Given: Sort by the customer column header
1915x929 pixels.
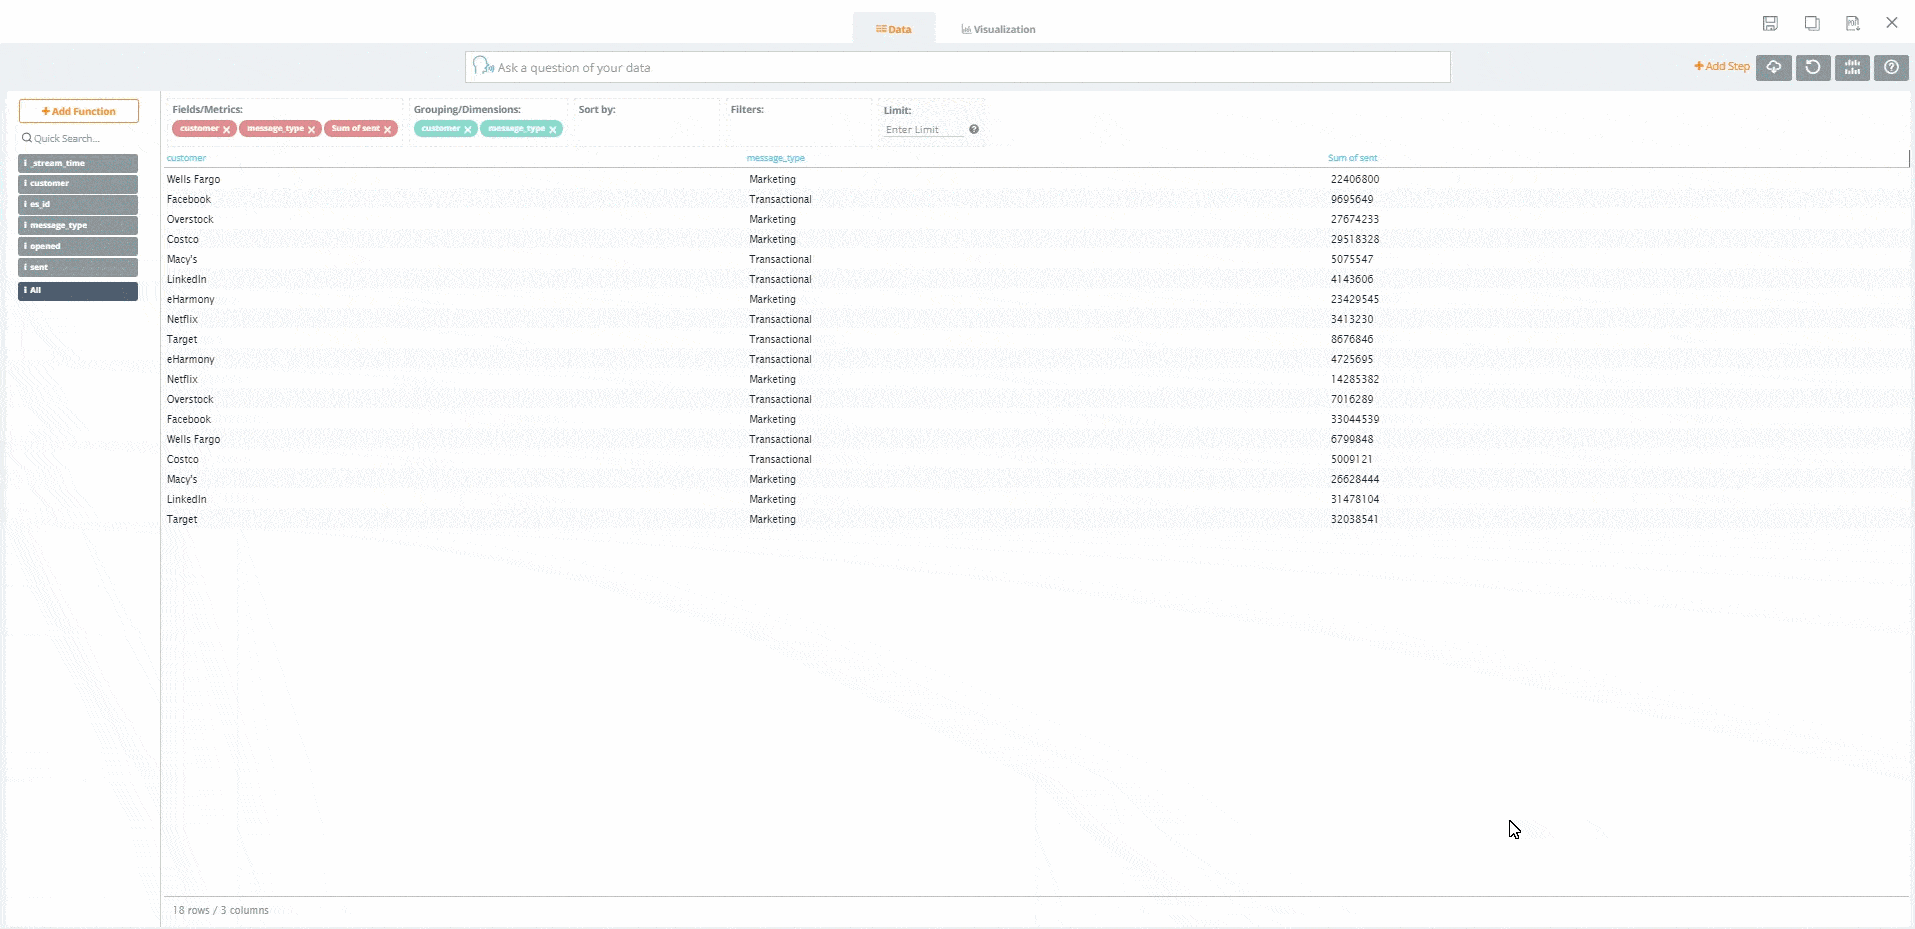Looking at the screenshot, I should tap(186, 158).
